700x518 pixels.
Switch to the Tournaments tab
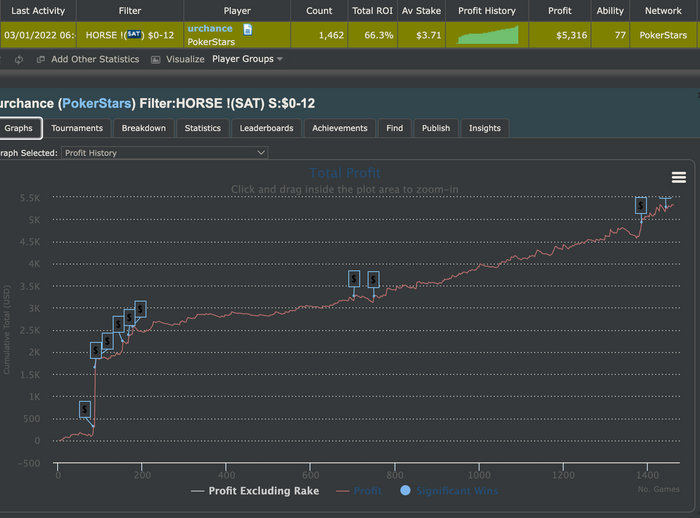coord(77,128)
